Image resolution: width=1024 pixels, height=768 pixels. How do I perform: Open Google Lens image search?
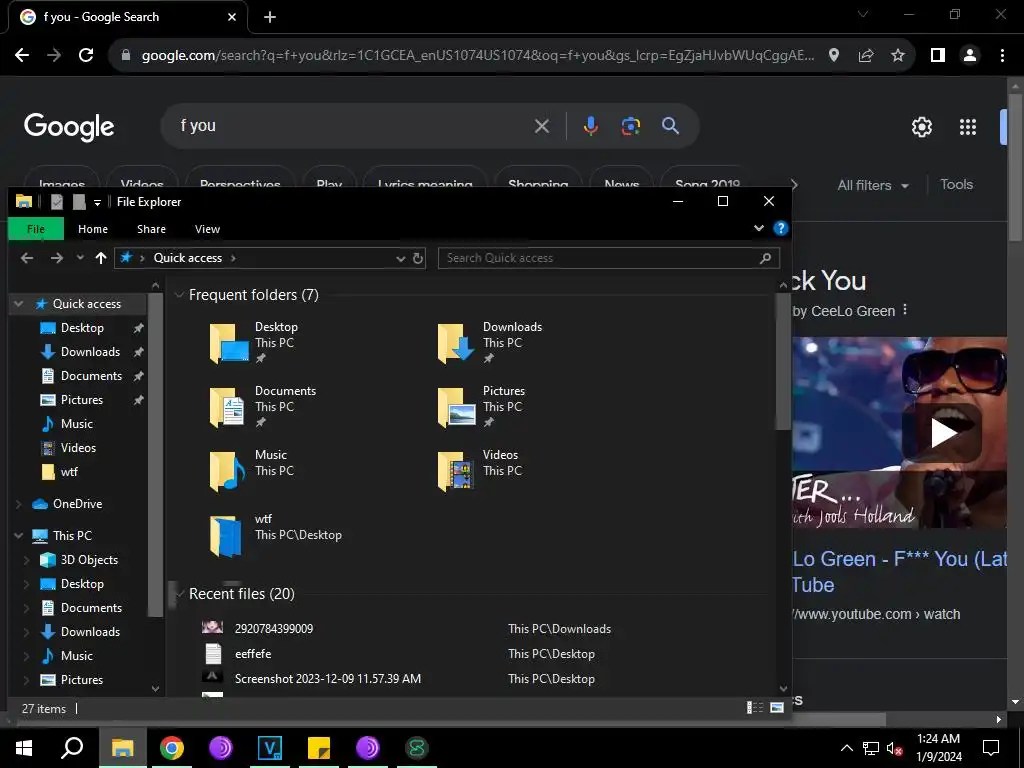[630, 126]
